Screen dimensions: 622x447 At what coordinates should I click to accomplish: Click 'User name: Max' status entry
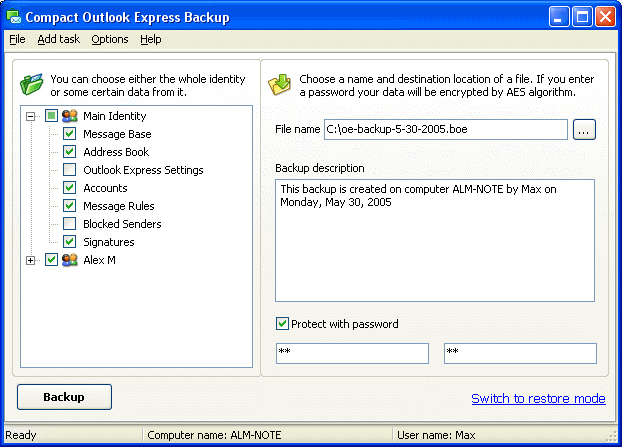point(436,435)
